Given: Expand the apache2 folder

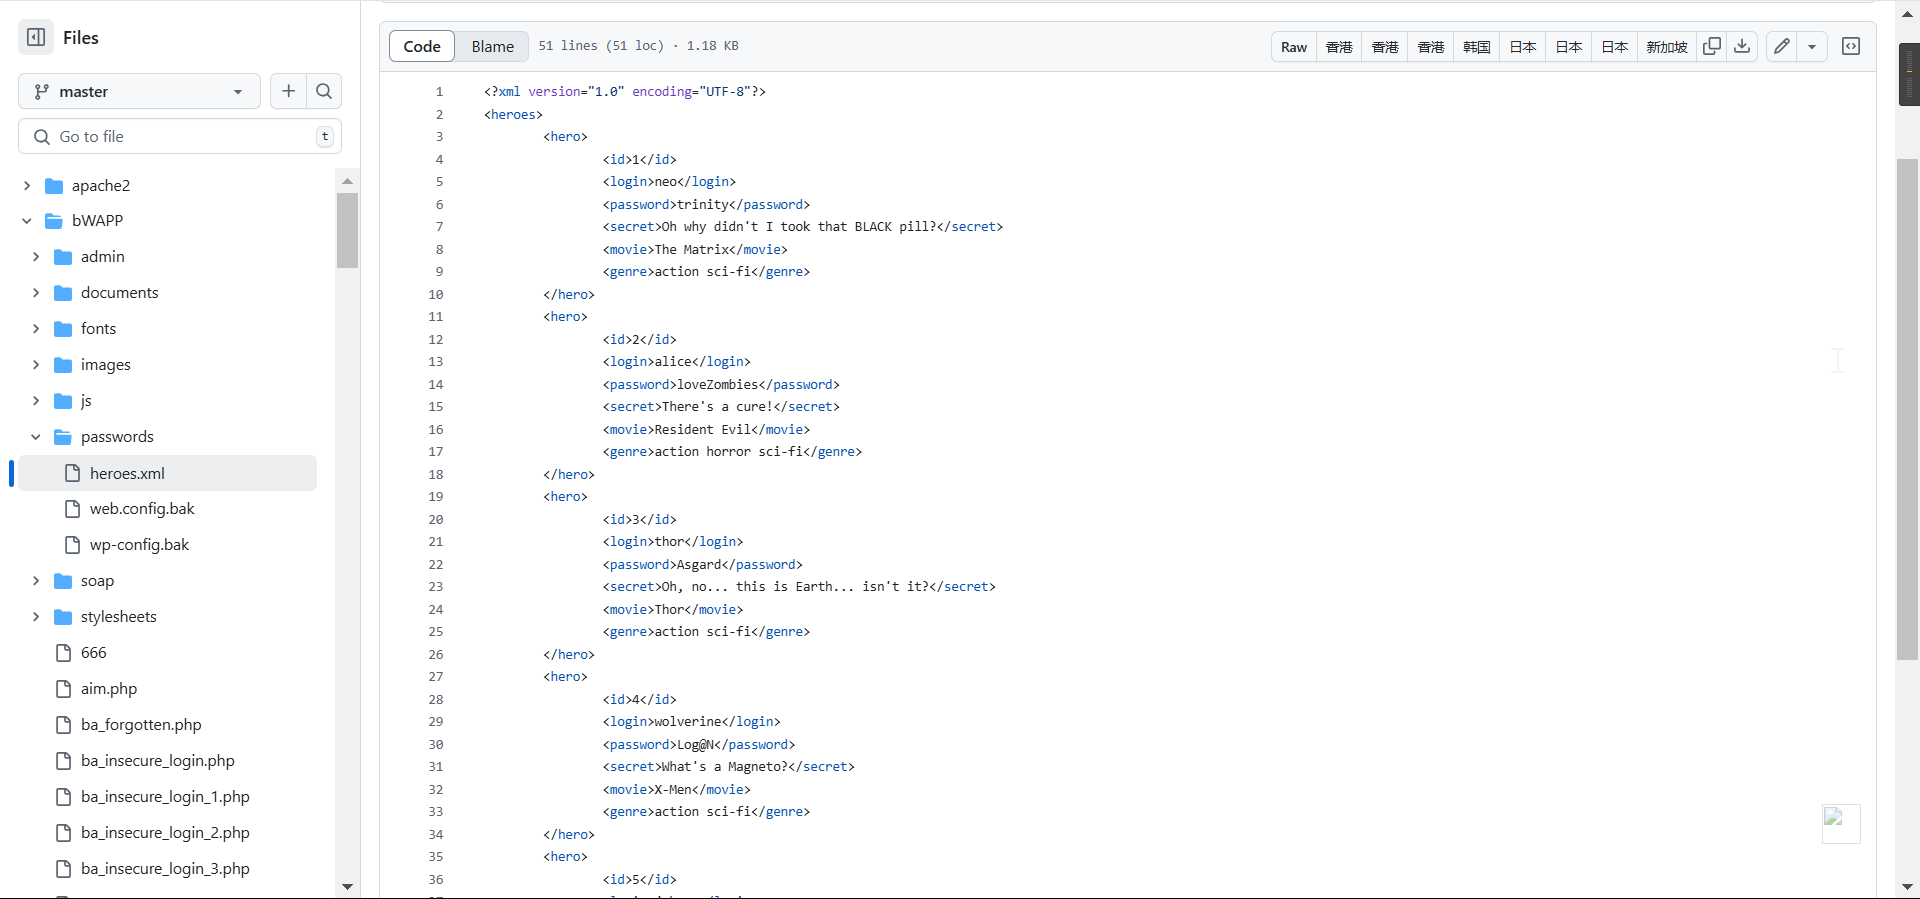Looking at the screenshot, I should tap(27, 185).
